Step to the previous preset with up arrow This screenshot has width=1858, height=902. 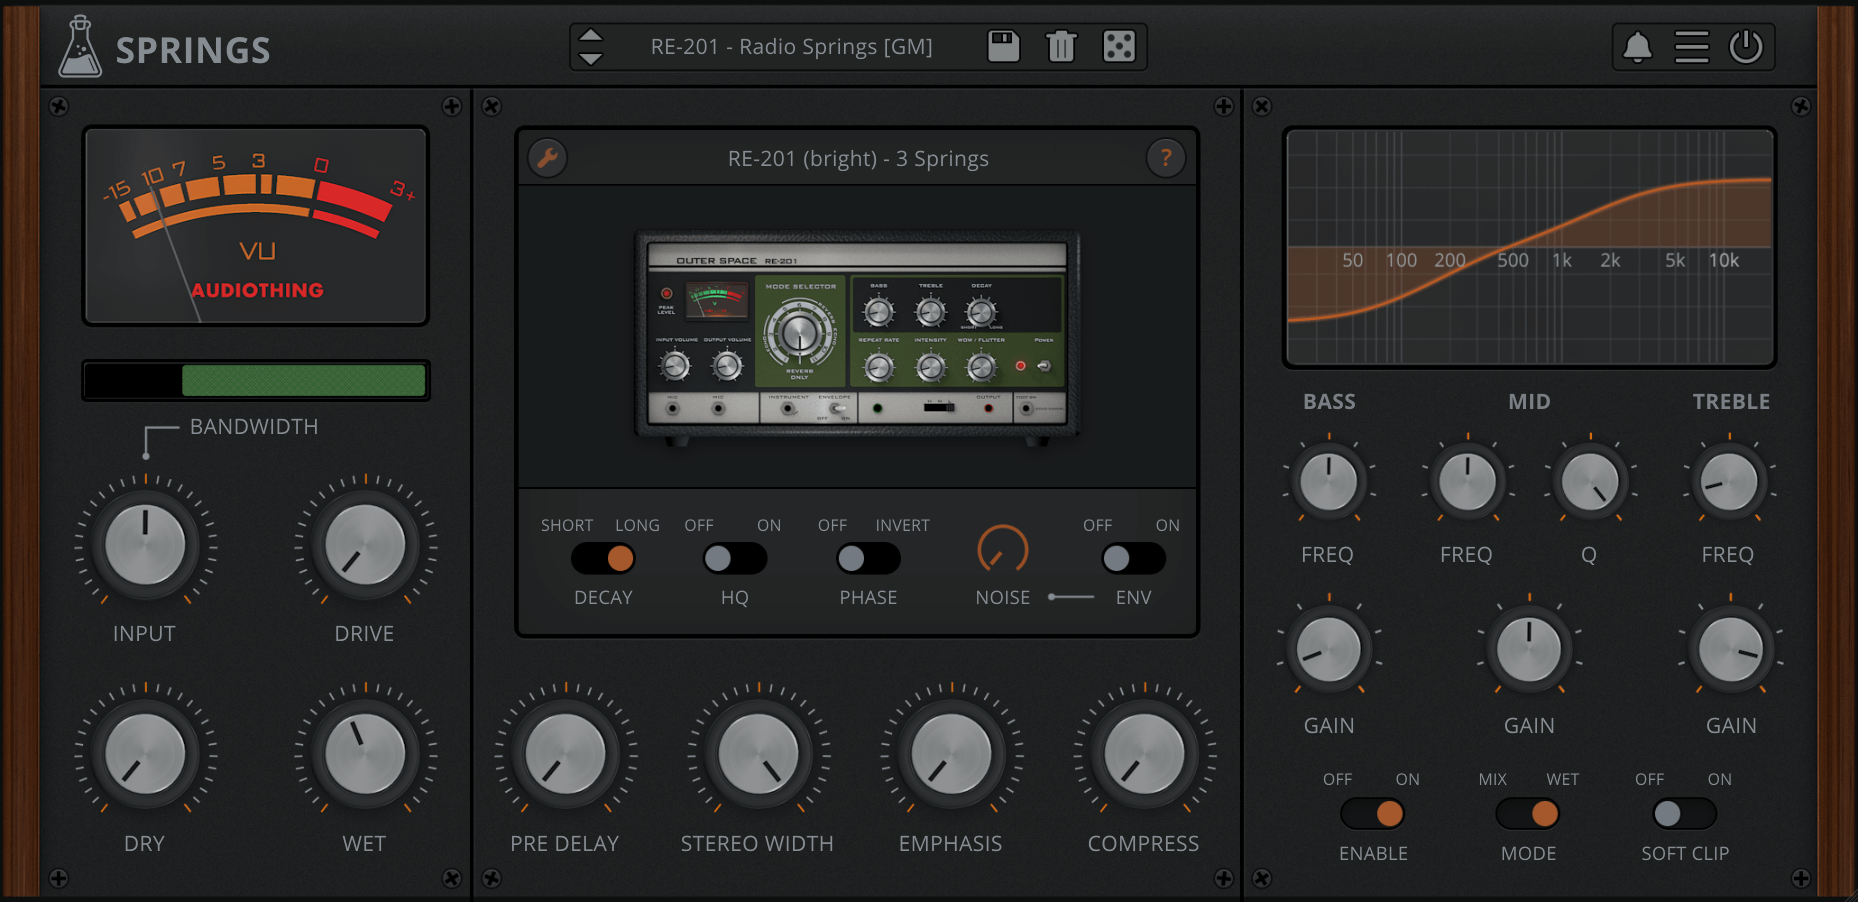click(x=591, y=37)
